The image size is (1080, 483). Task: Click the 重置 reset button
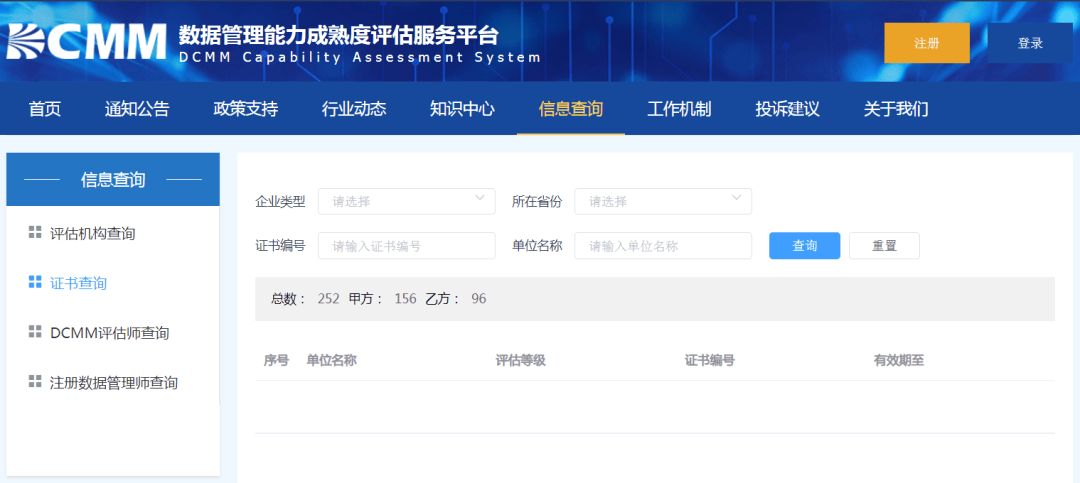point(884,246)
